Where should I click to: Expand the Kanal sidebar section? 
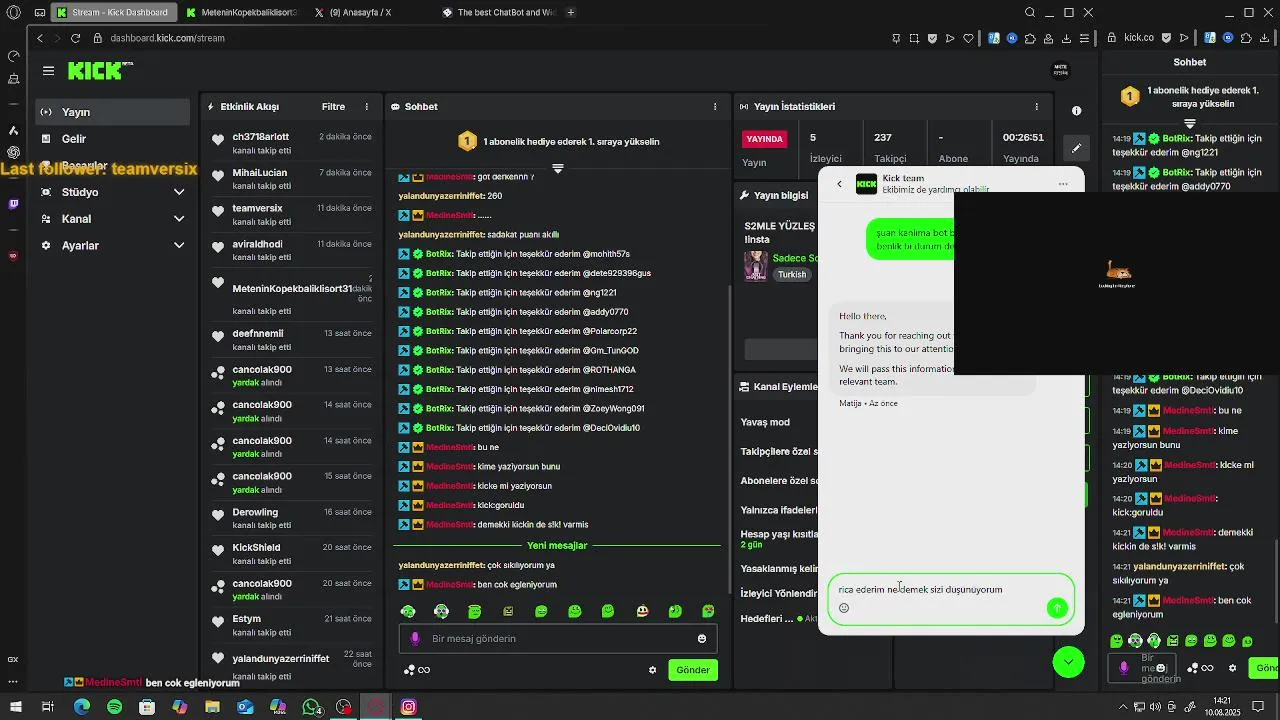tap(112, 219)
